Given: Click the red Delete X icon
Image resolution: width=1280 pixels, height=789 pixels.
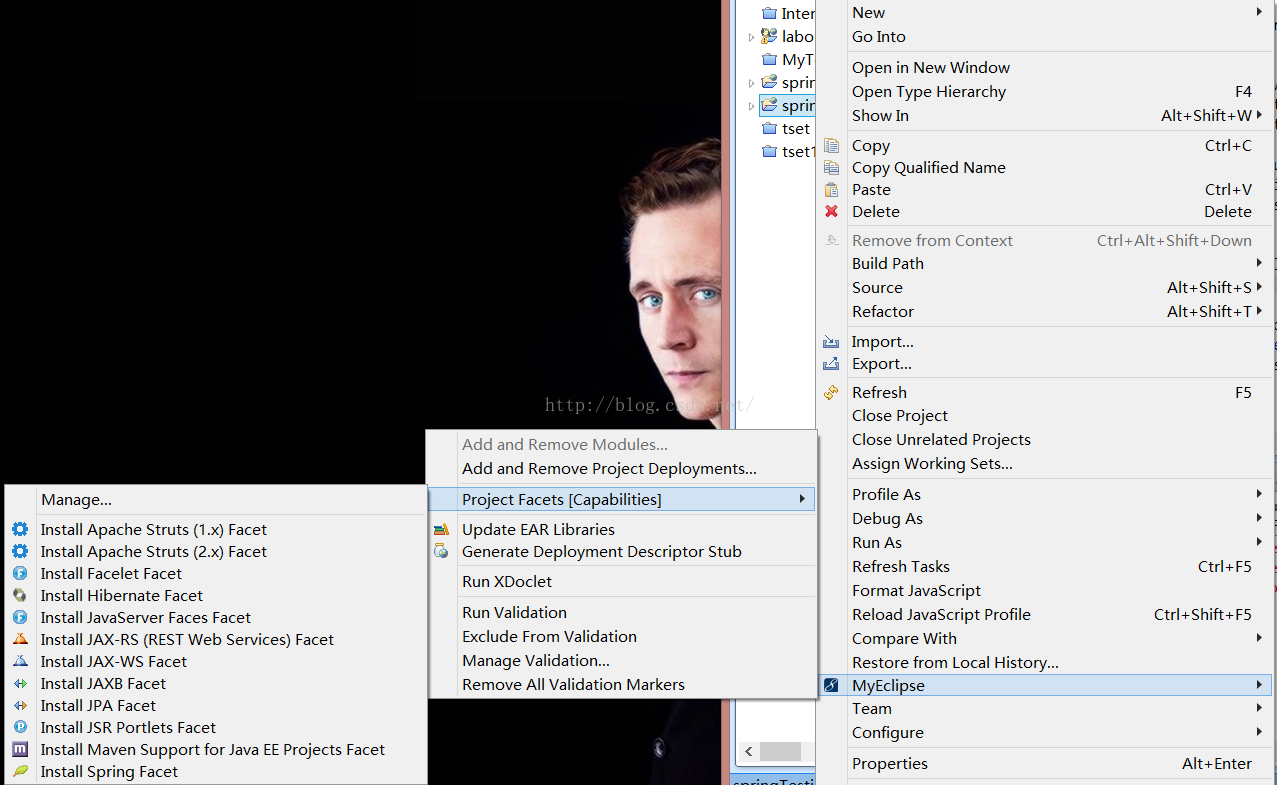Looking at the screenshot, I should (831, 212).
